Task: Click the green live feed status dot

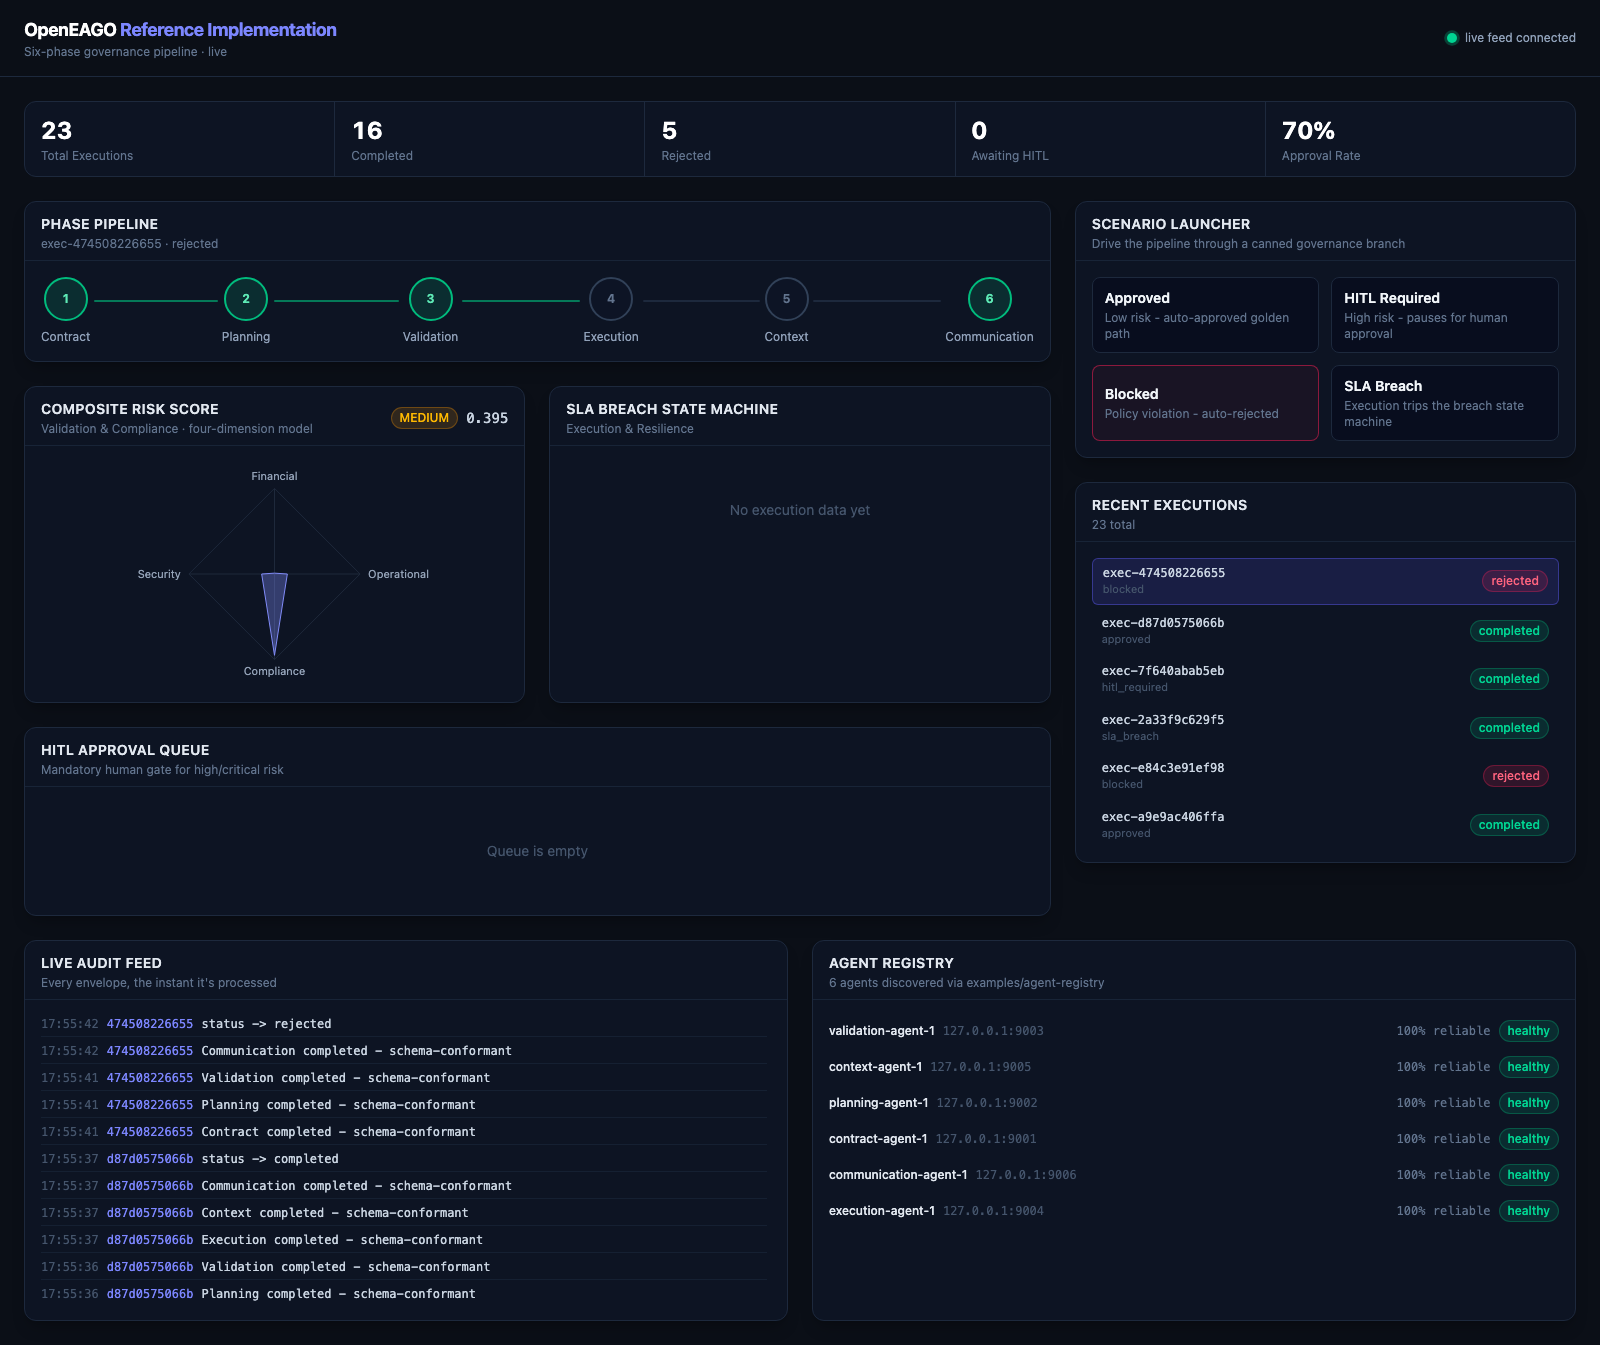Action: pyautogui.click(x=1452, y=38)
